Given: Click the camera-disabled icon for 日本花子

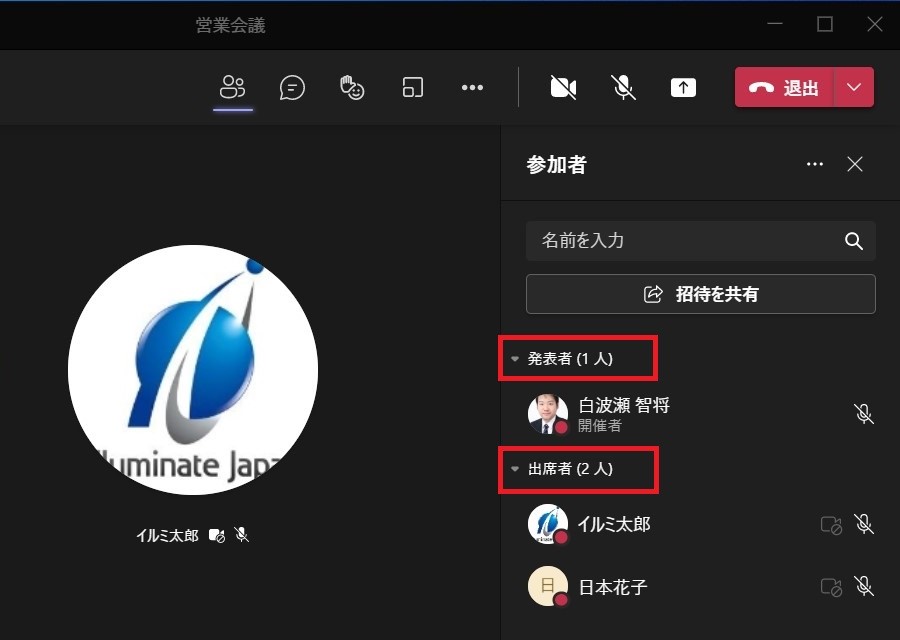Looking at the screenshot, I should click(x=831, y=587).
